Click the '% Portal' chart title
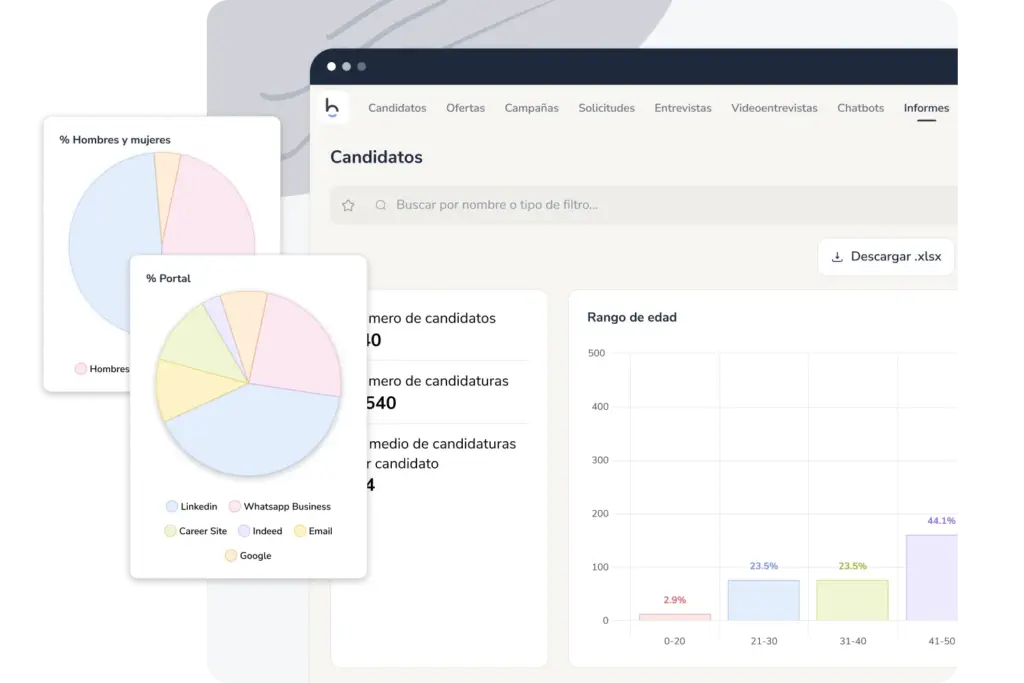 (x=168, y=278)
